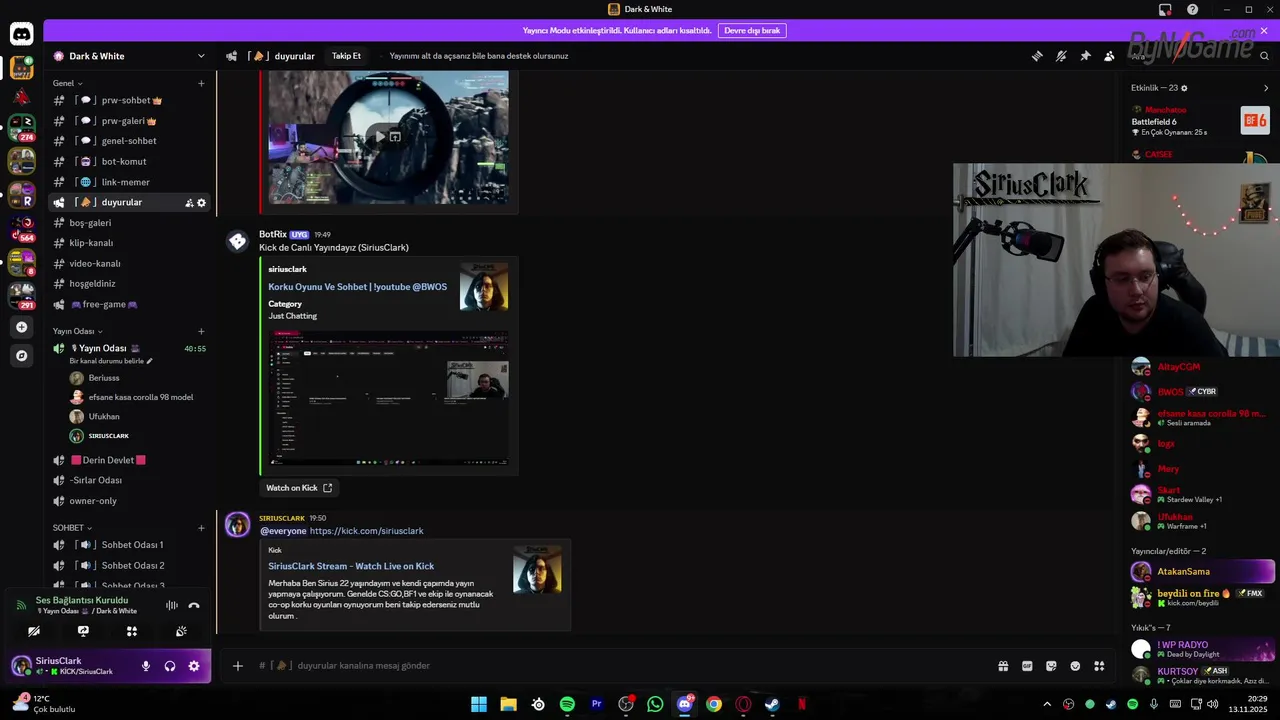Toggle member list icon in header
Screen dimensions: 1280x720
click(1109, 56)
